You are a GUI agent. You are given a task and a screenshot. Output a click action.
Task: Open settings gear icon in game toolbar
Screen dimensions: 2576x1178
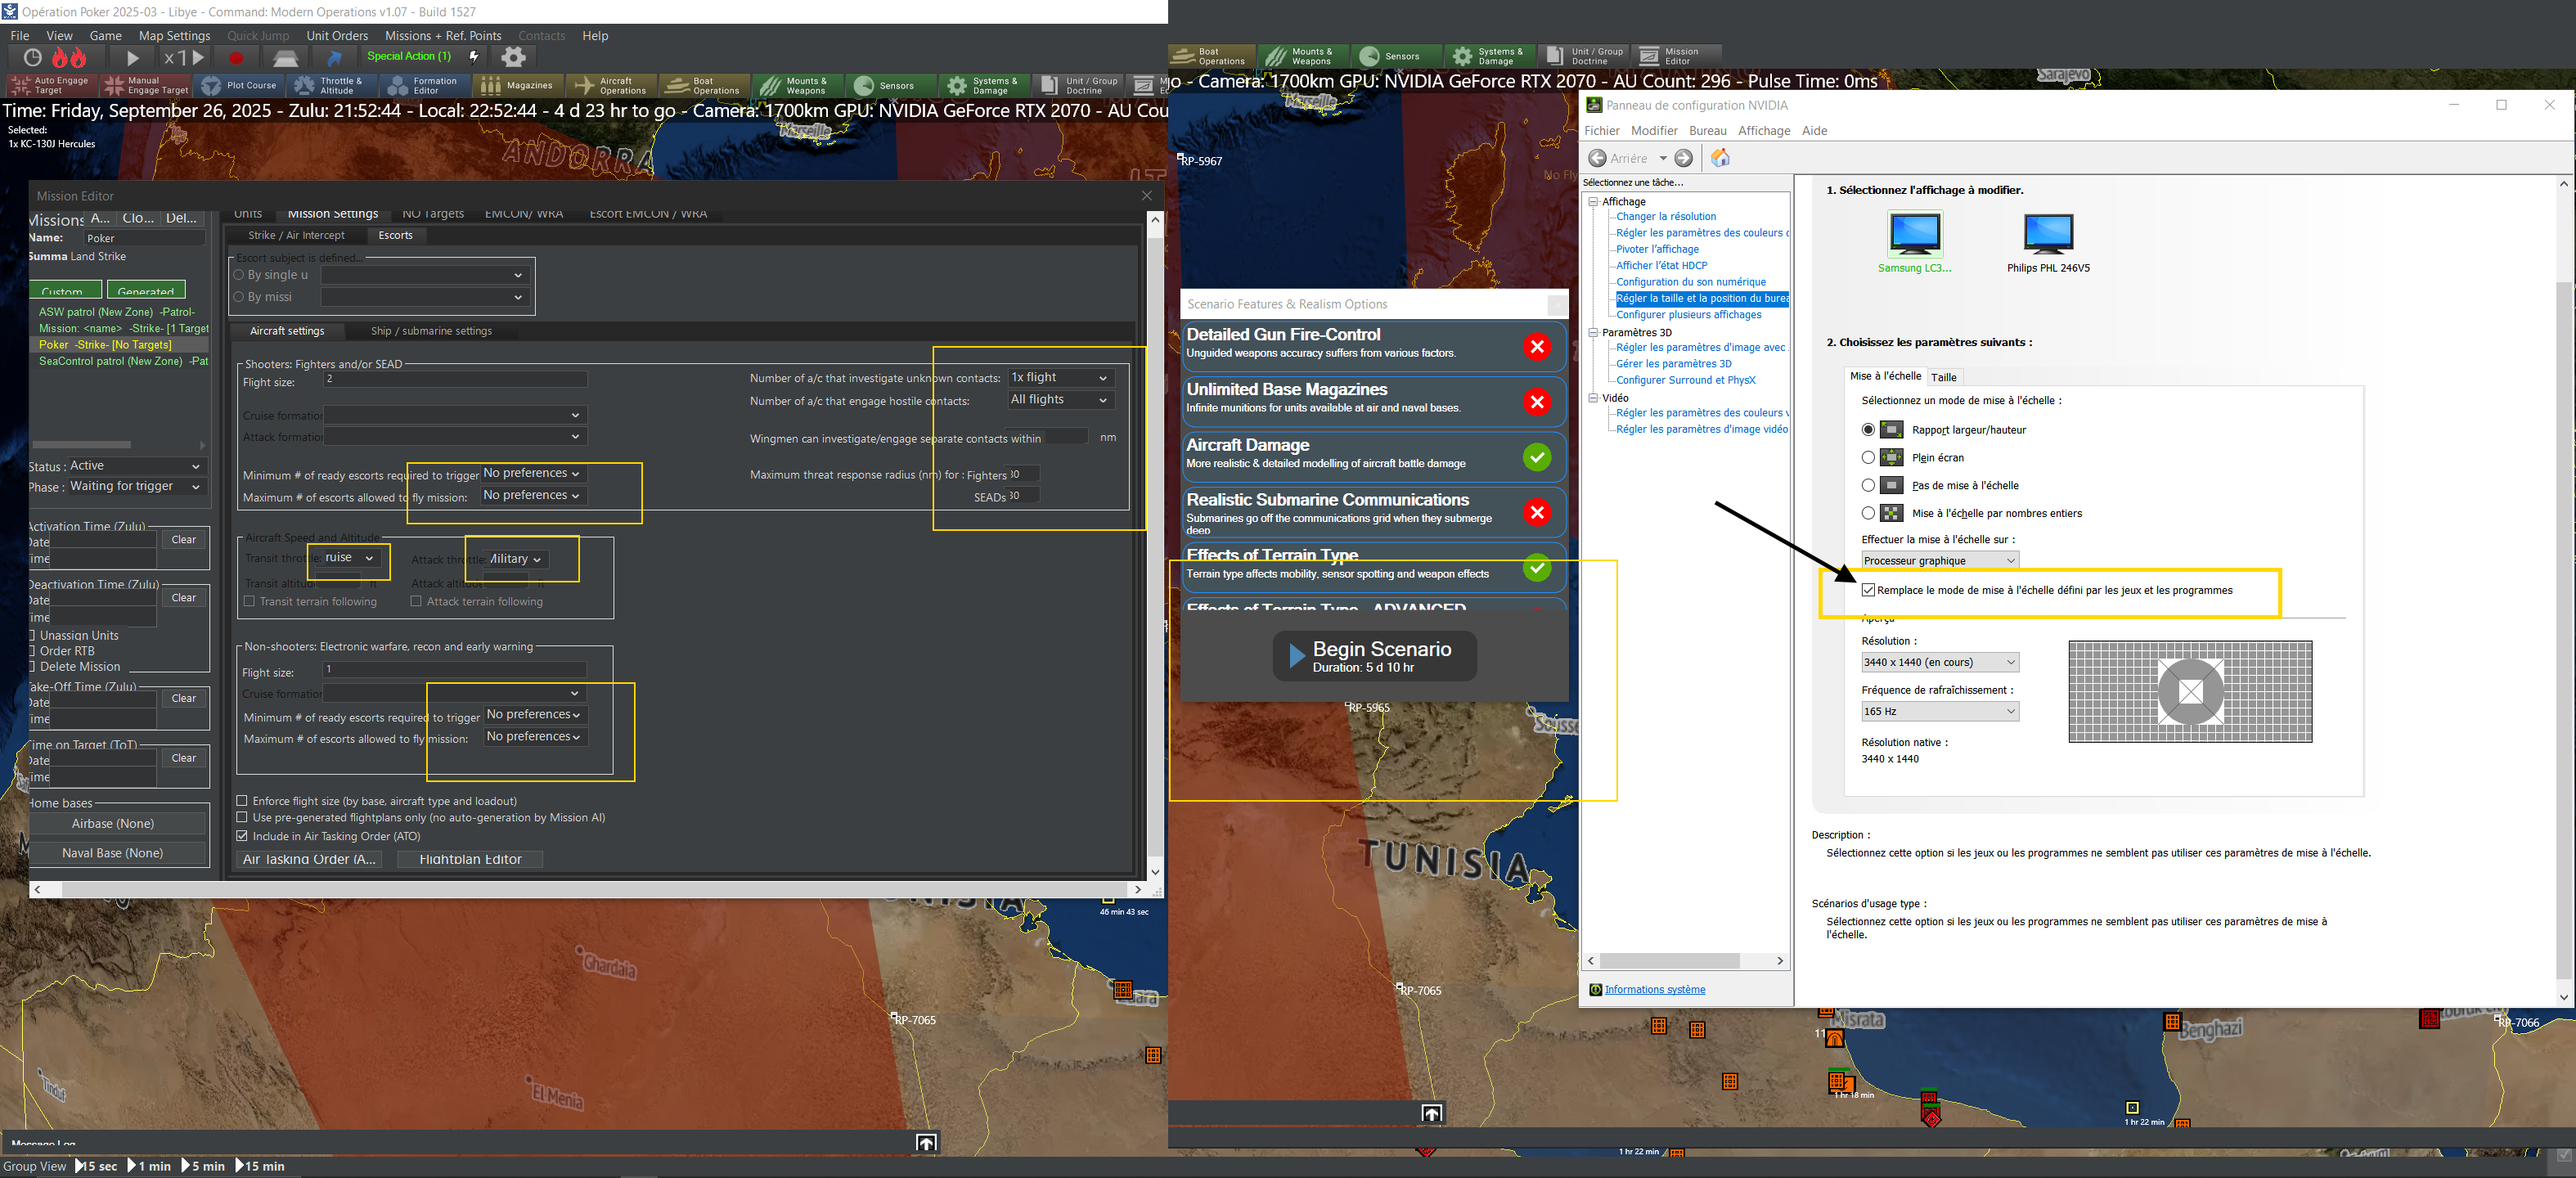click(x=513, y=57)
